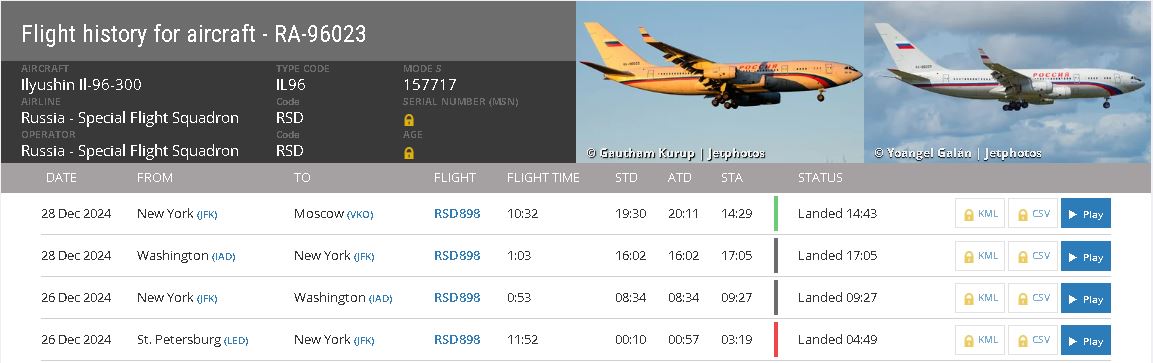Screen dimensions: 1153x363
Task: Download CSV for the Washington to New York flight
Action: coord(1032,256)
